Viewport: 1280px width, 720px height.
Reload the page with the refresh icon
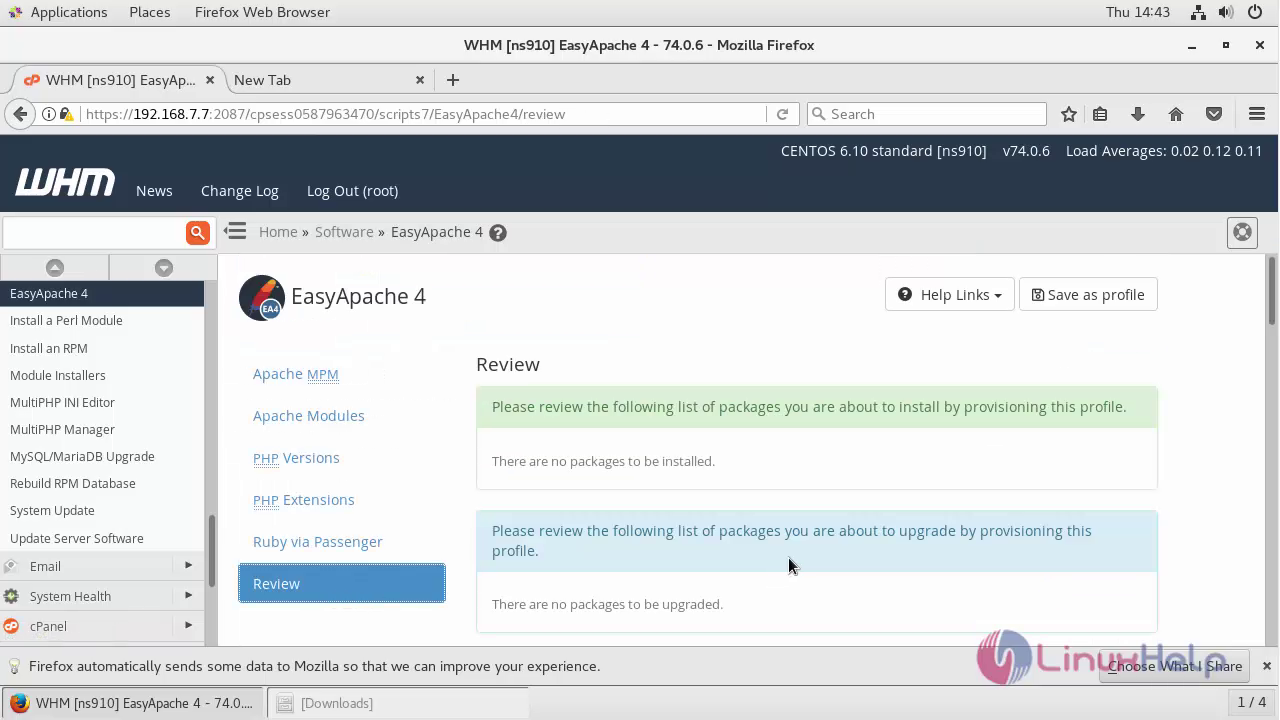(782, 114)
